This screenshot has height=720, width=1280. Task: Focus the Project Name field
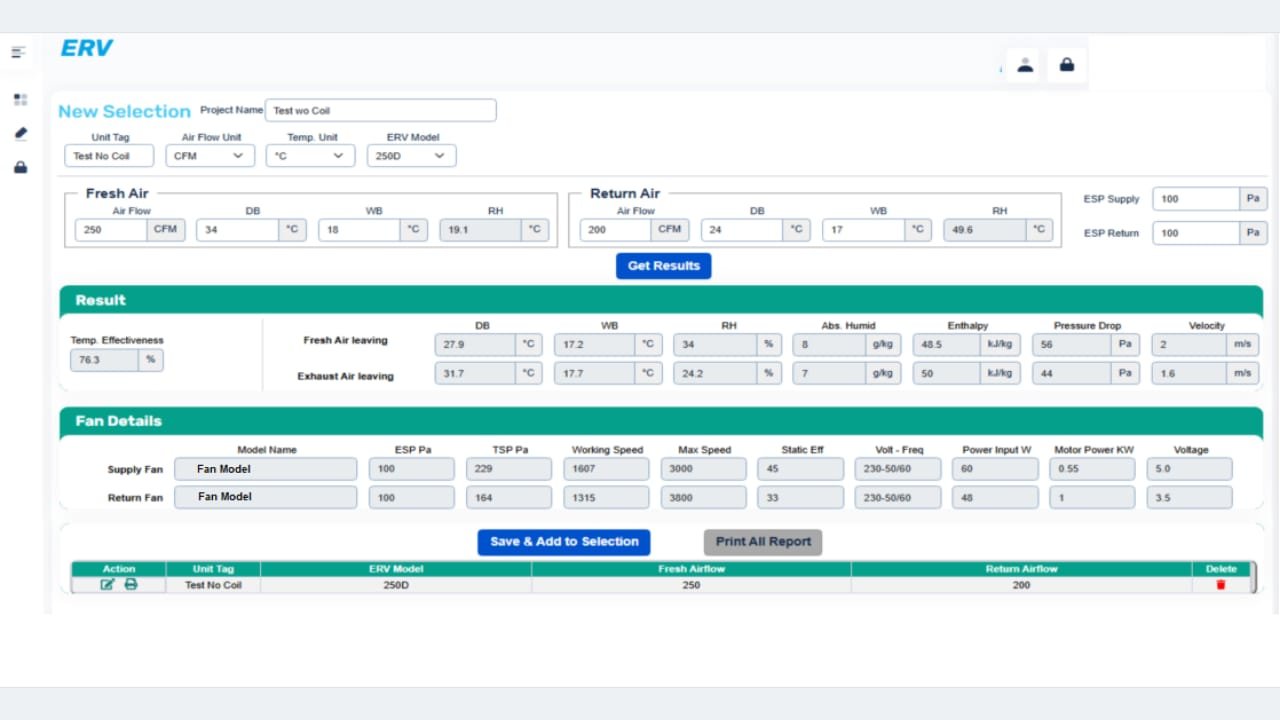point(381,110)
